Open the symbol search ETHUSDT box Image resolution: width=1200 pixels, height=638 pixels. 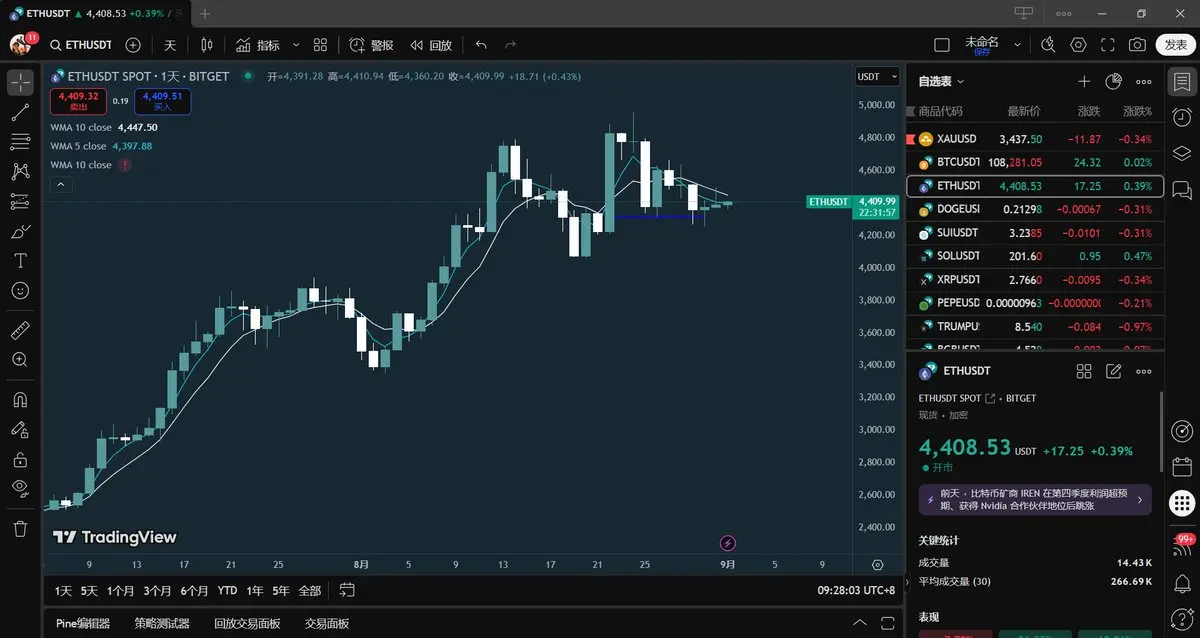point(80,45)
